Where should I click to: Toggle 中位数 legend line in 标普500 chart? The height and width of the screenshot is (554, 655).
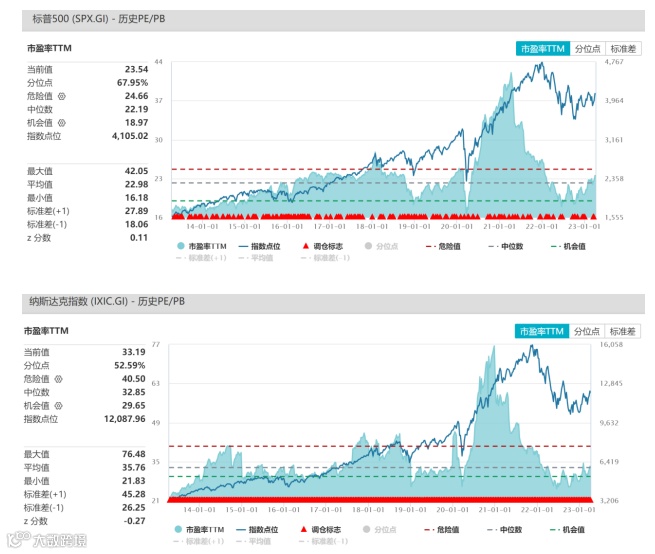[506, 247]
